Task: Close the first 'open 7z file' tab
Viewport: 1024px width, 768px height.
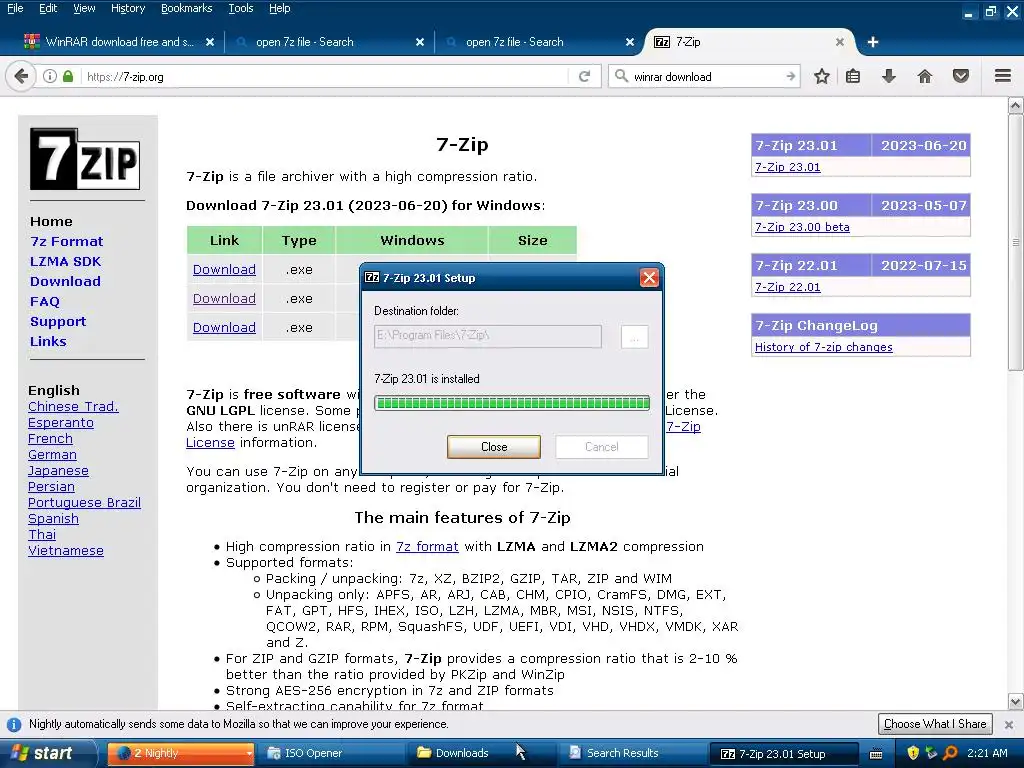Action: click(420, 42)
